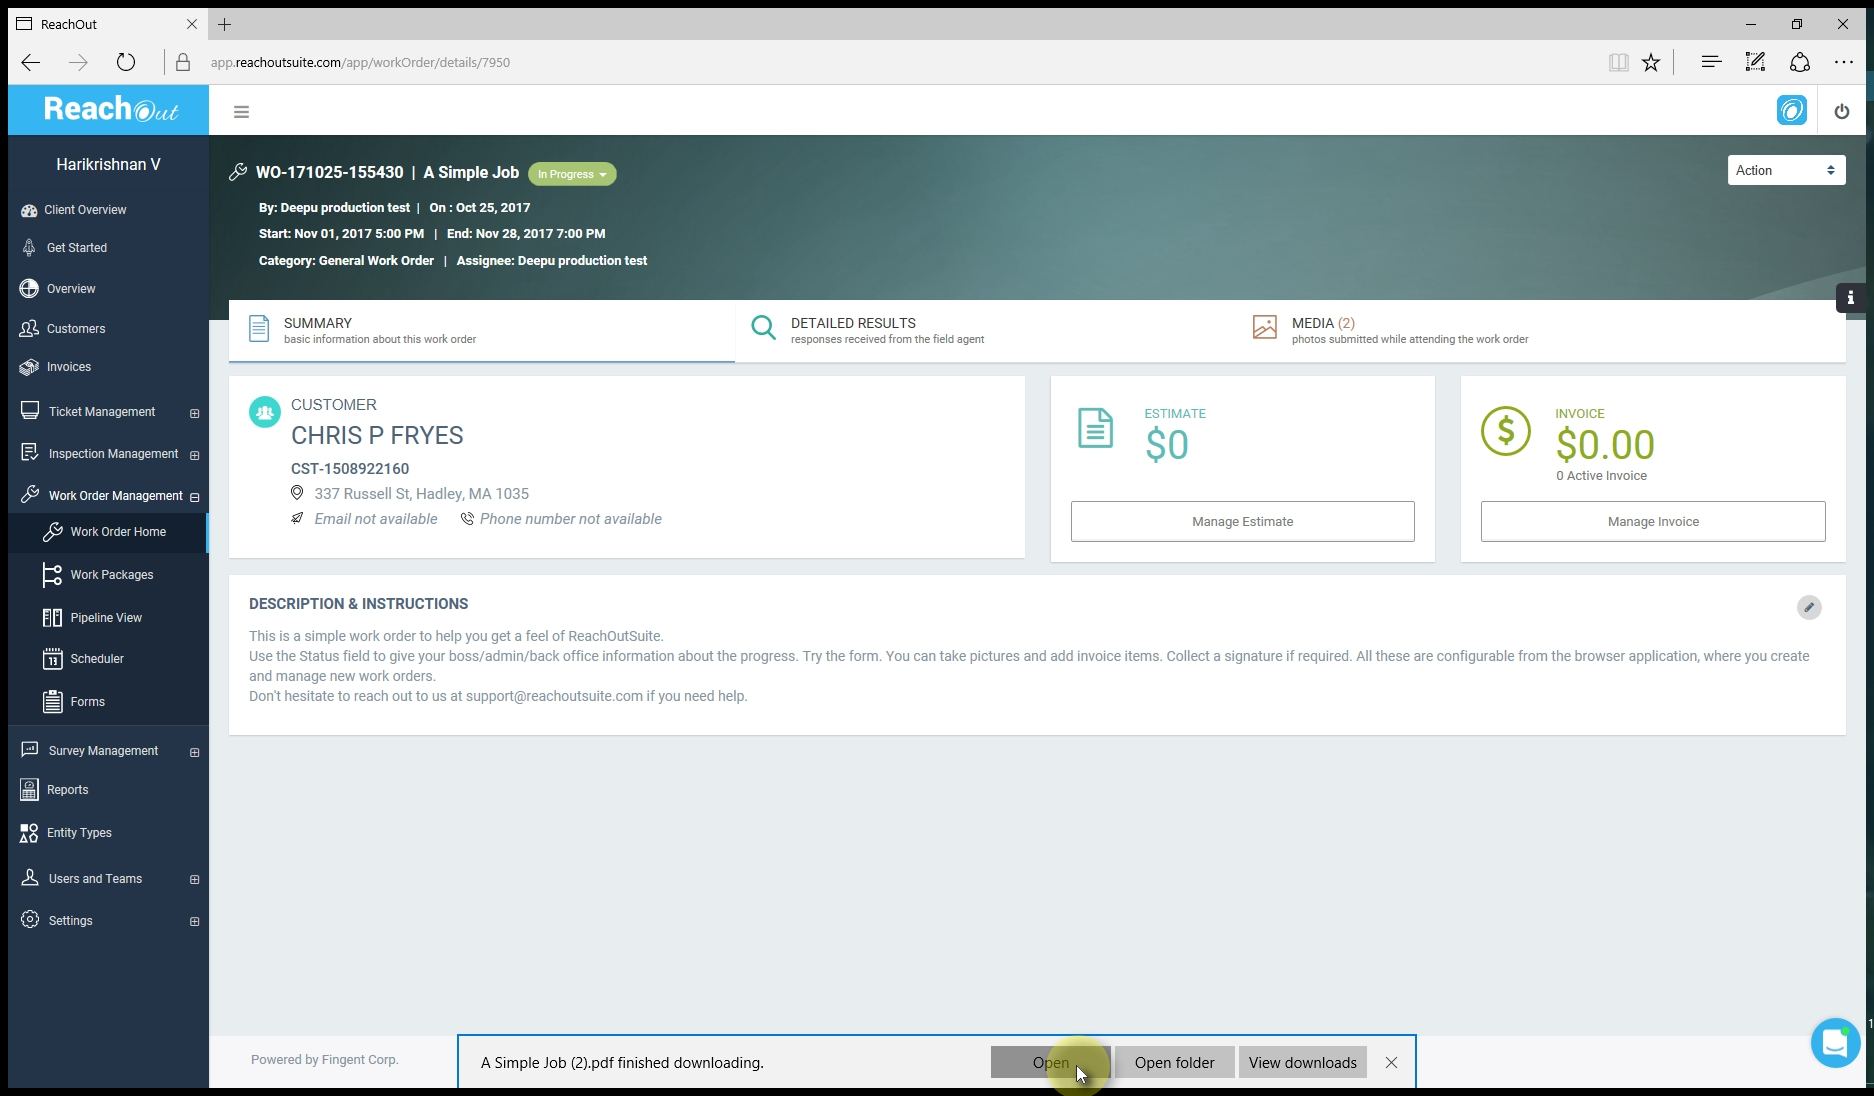The height and width of the screenshot is (1096, 1874).
Task: Click the wrench icon beside work order number
Action: point(238,172)
